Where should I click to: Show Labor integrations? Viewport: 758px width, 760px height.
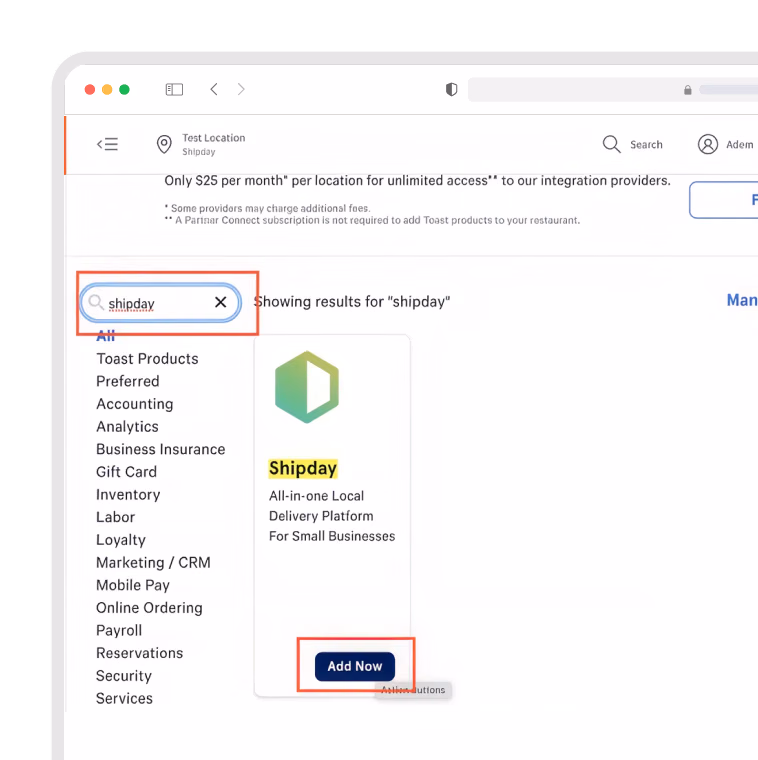click(x=115, y=517)
